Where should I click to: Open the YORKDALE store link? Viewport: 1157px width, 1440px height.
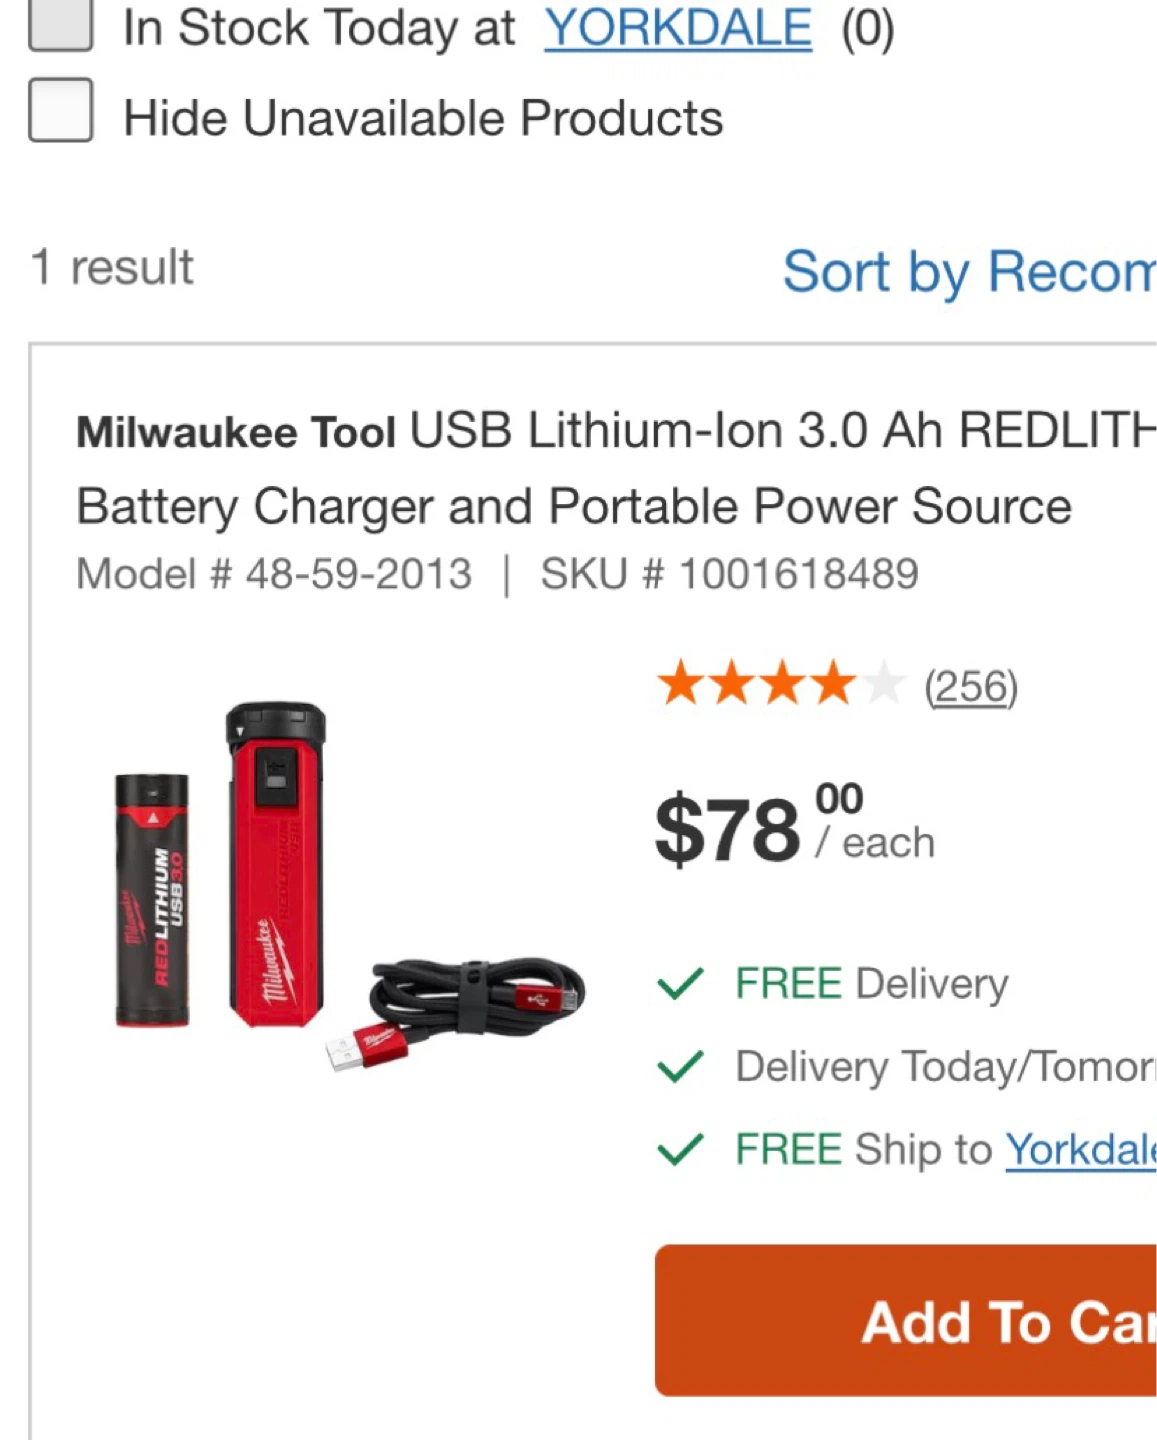tap(678, 28)
